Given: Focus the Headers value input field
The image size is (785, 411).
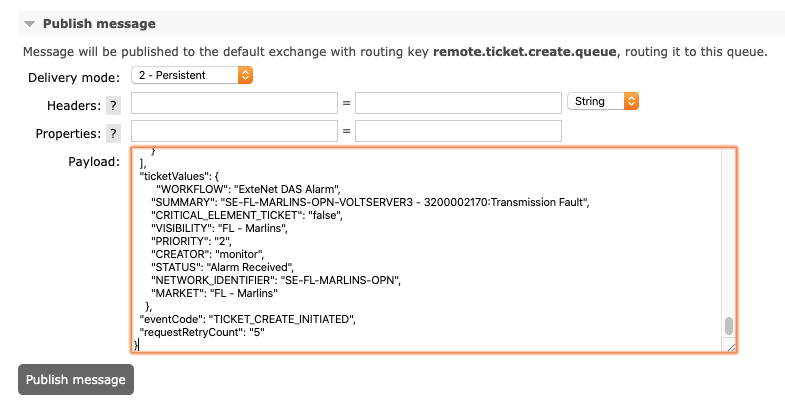Looking at the screenshot, I should (x=457, y=103).
